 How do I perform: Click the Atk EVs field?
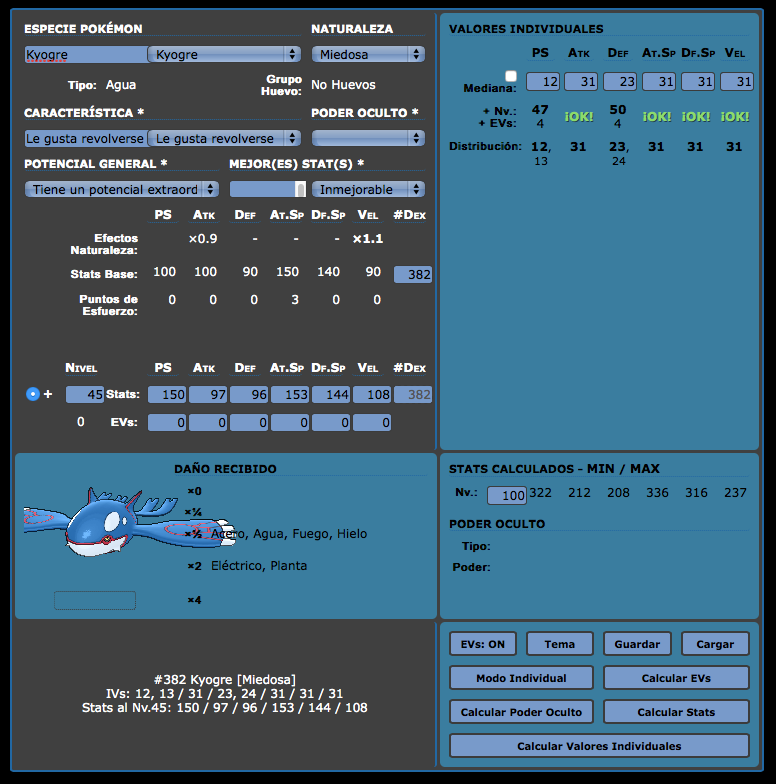(208, 422)
